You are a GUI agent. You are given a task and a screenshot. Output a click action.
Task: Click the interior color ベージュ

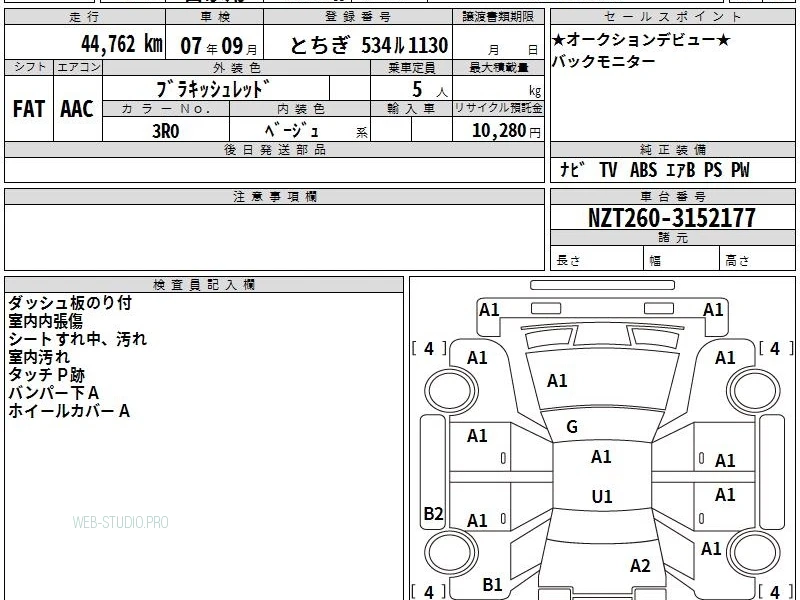(292, 131)
